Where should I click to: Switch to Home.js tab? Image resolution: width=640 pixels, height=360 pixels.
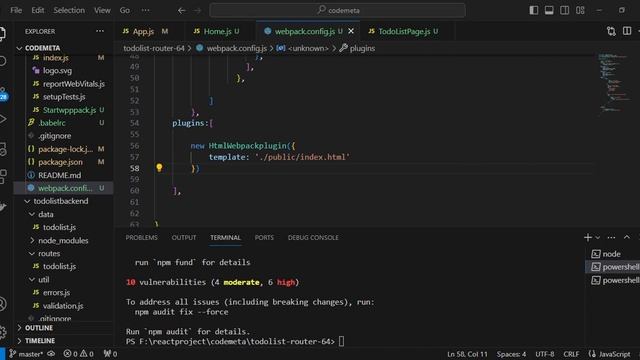[217, 31]
